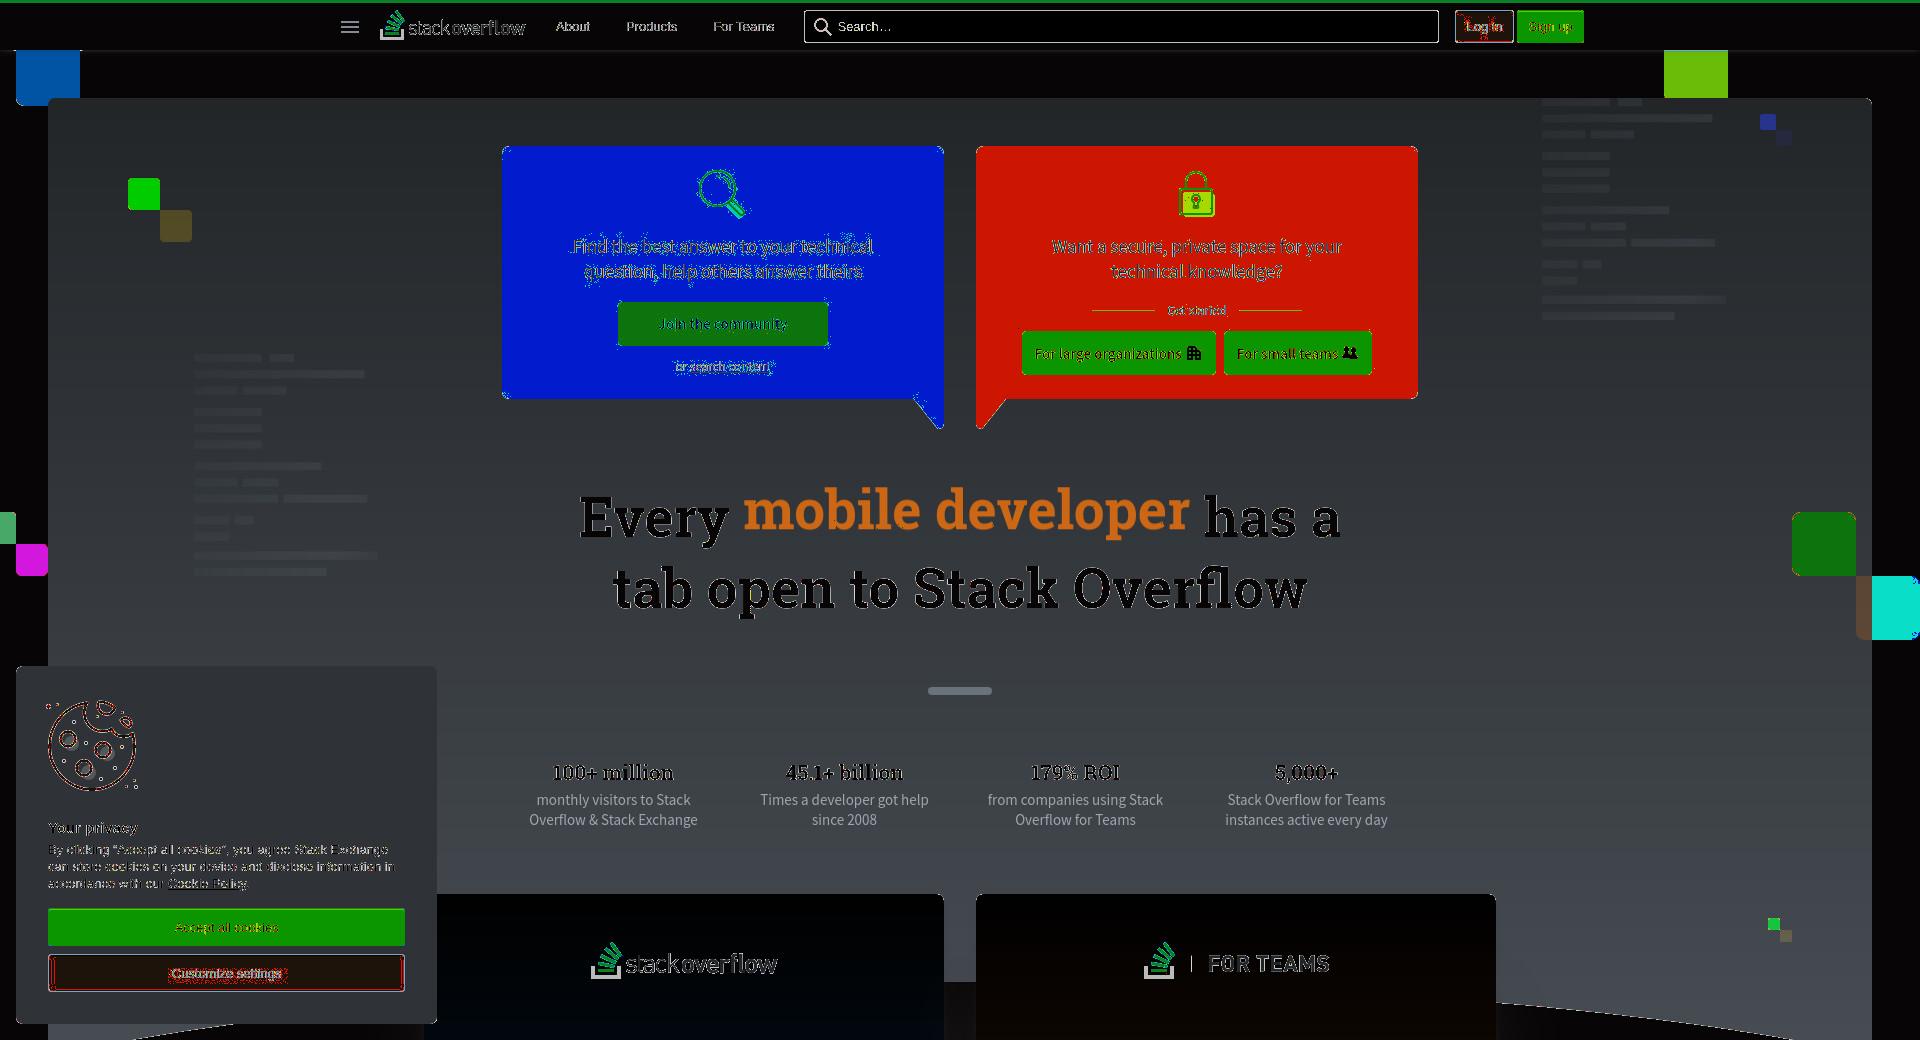Click 'Times a developer got help' text

pos(844,810)
